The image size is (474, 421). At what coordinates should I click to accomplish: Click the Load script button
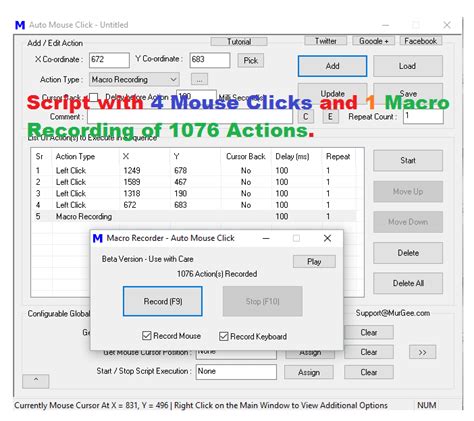pos(408,66)
